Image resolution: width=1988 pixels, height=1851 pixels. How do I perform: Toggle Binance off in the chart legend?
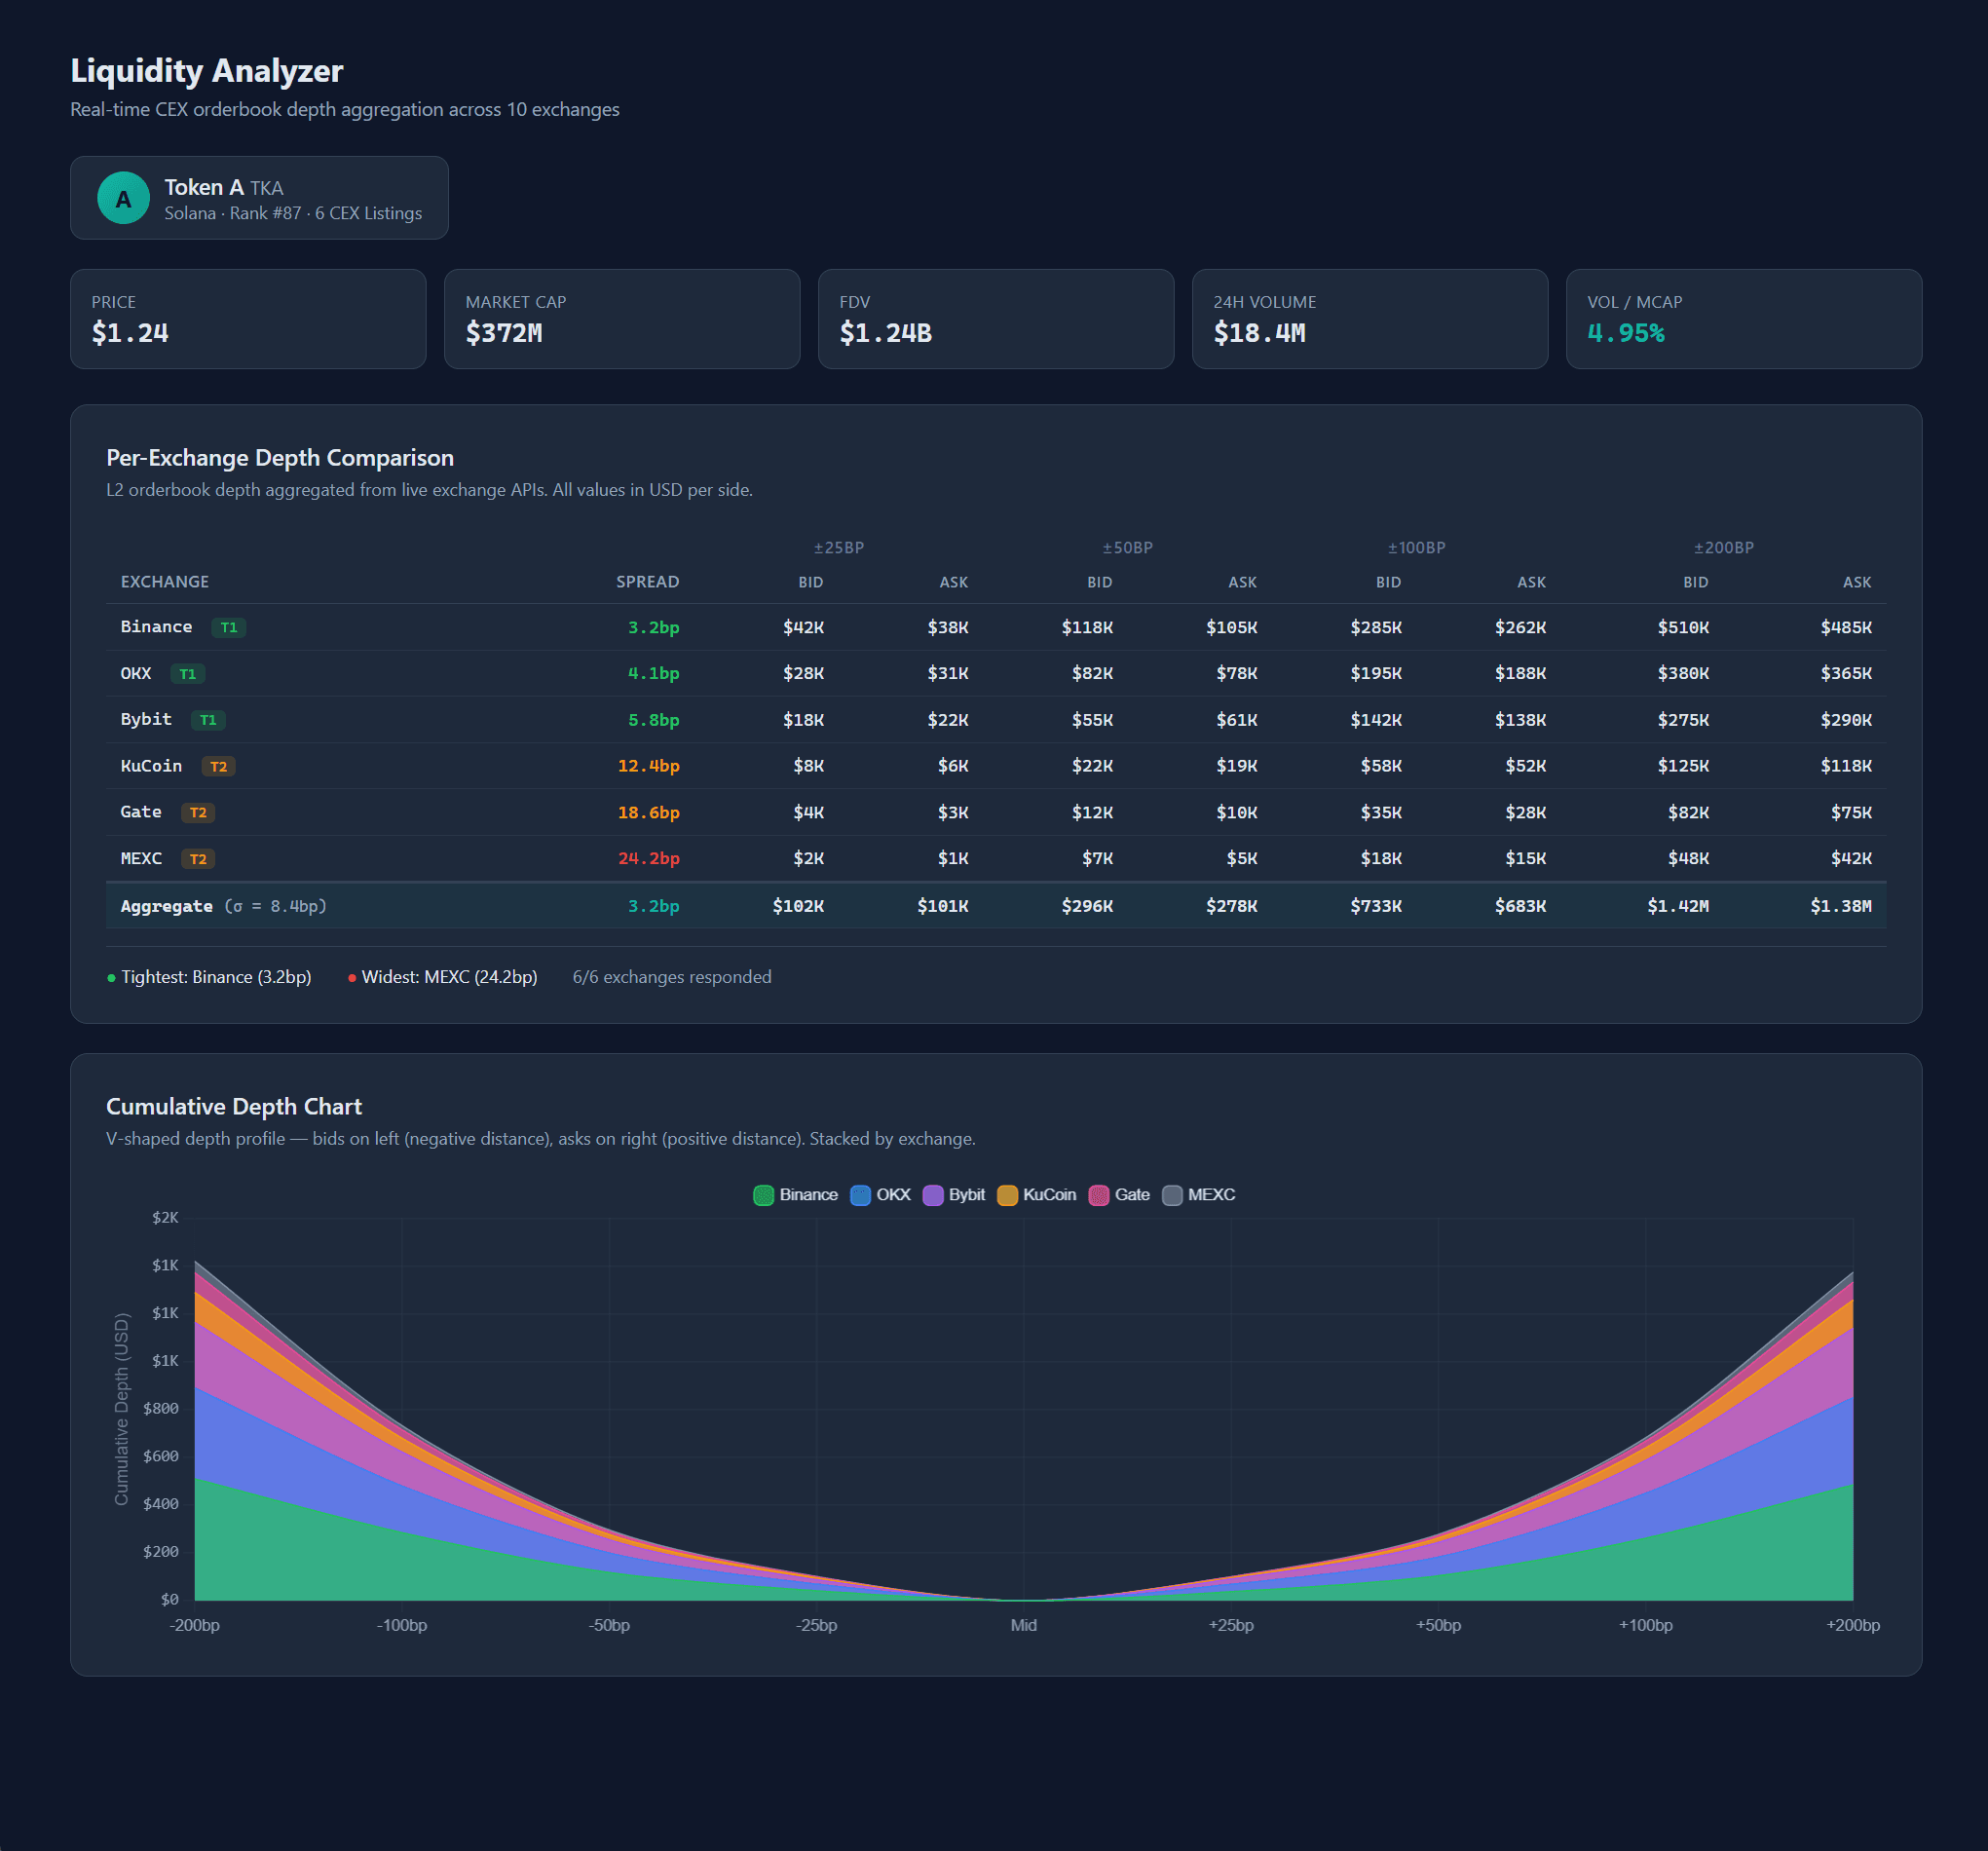[x=797, y=1195]
